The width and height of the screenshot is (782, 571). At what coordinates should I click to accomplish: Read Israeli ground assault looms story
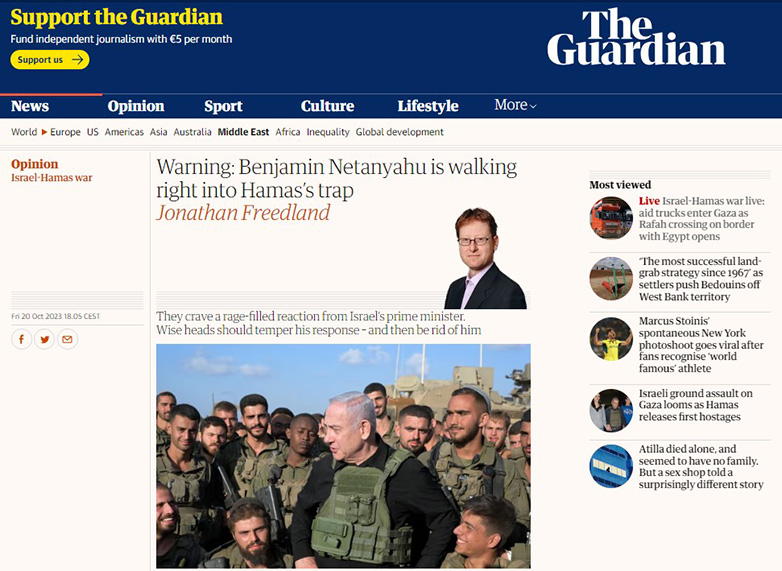click(x=696, y=405)
